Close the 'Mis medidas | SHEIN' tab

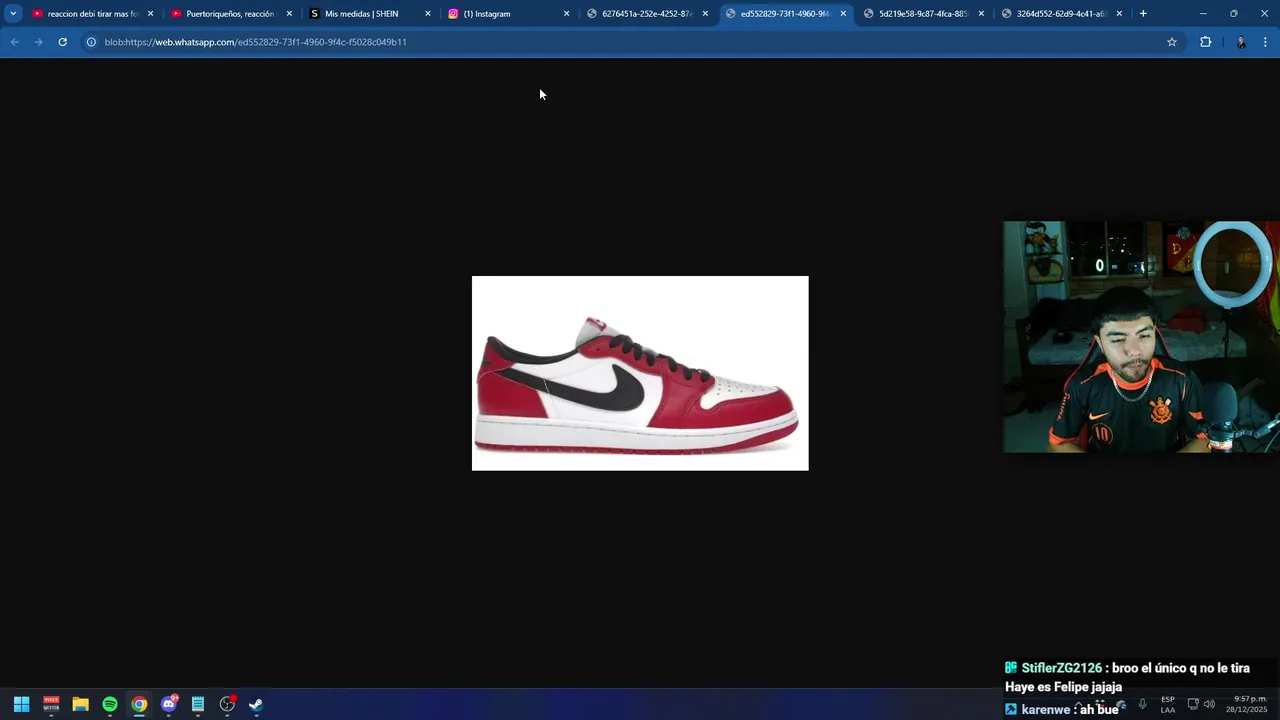428,14
